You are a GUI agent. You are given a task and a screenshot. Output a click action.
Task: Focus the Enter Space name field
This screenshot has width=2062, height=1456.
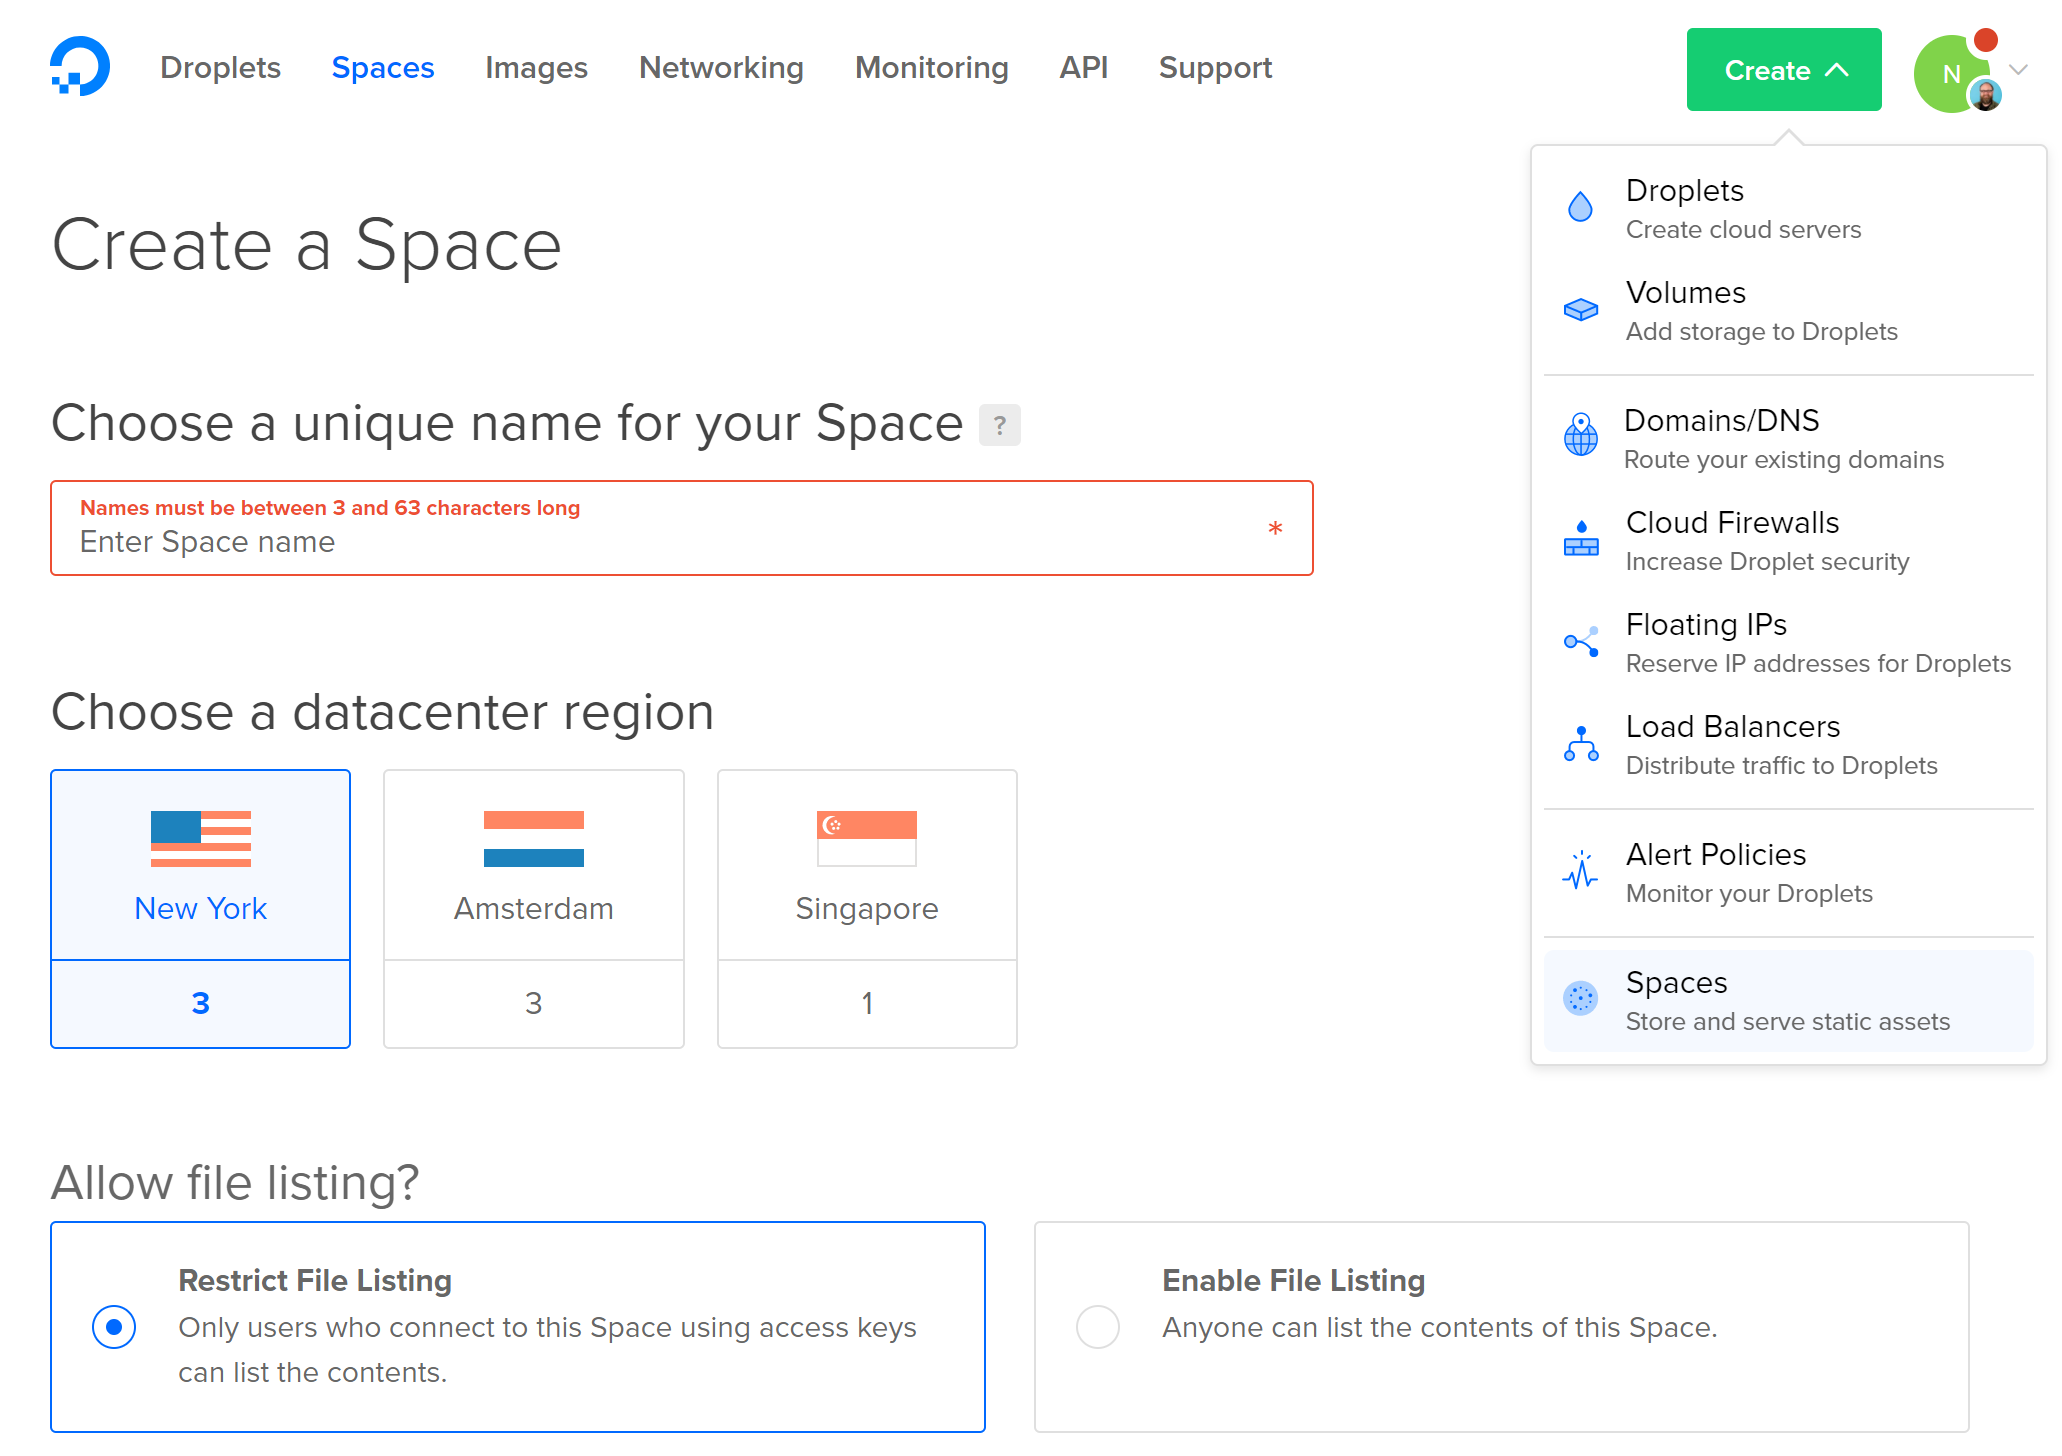[x=682, y=528]
